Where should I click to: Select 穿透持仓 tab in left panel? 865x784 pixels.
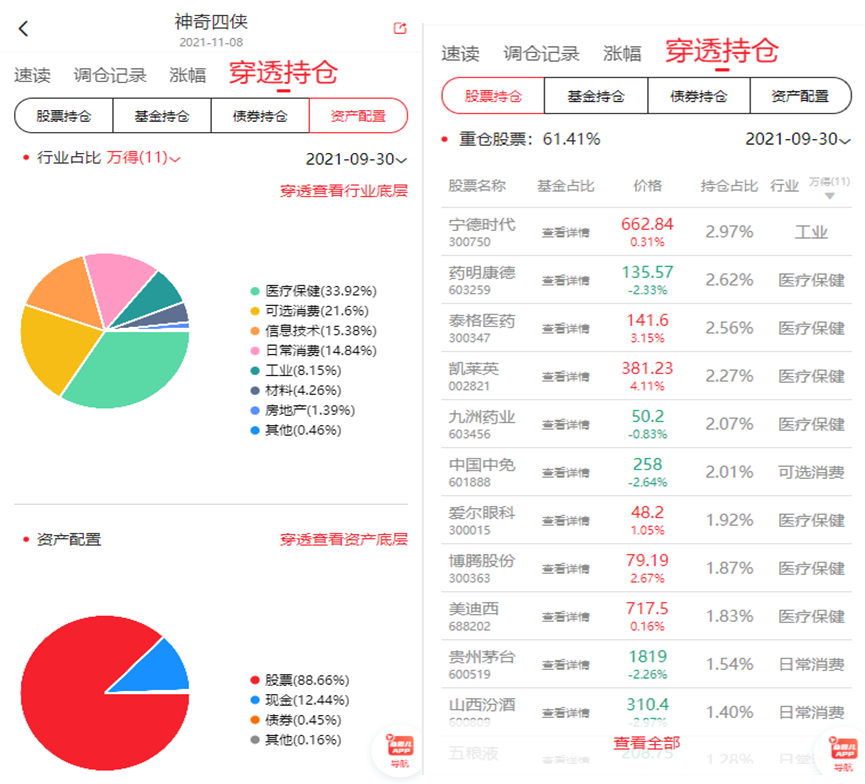click(x=283, y=73)
